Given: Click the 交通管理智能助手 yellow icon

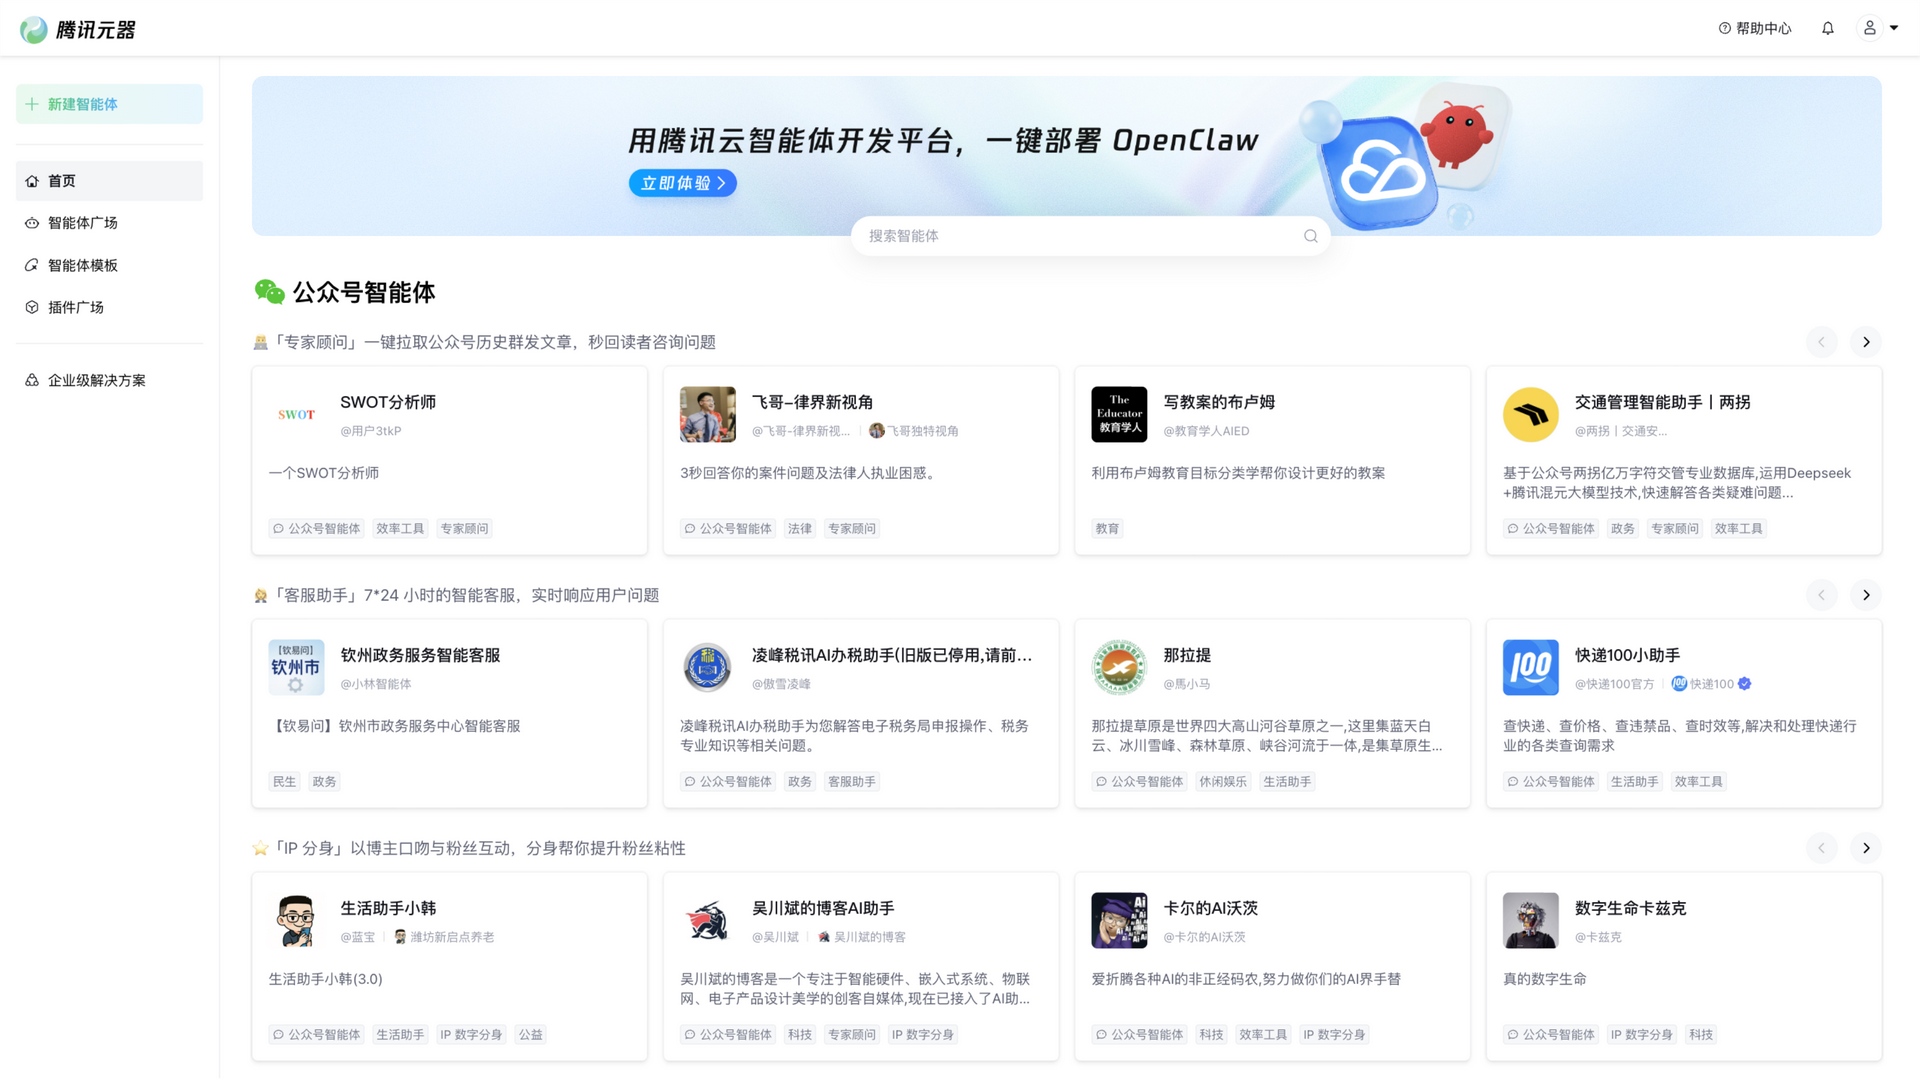Looking at the screenshot, I should [1530, 414].
